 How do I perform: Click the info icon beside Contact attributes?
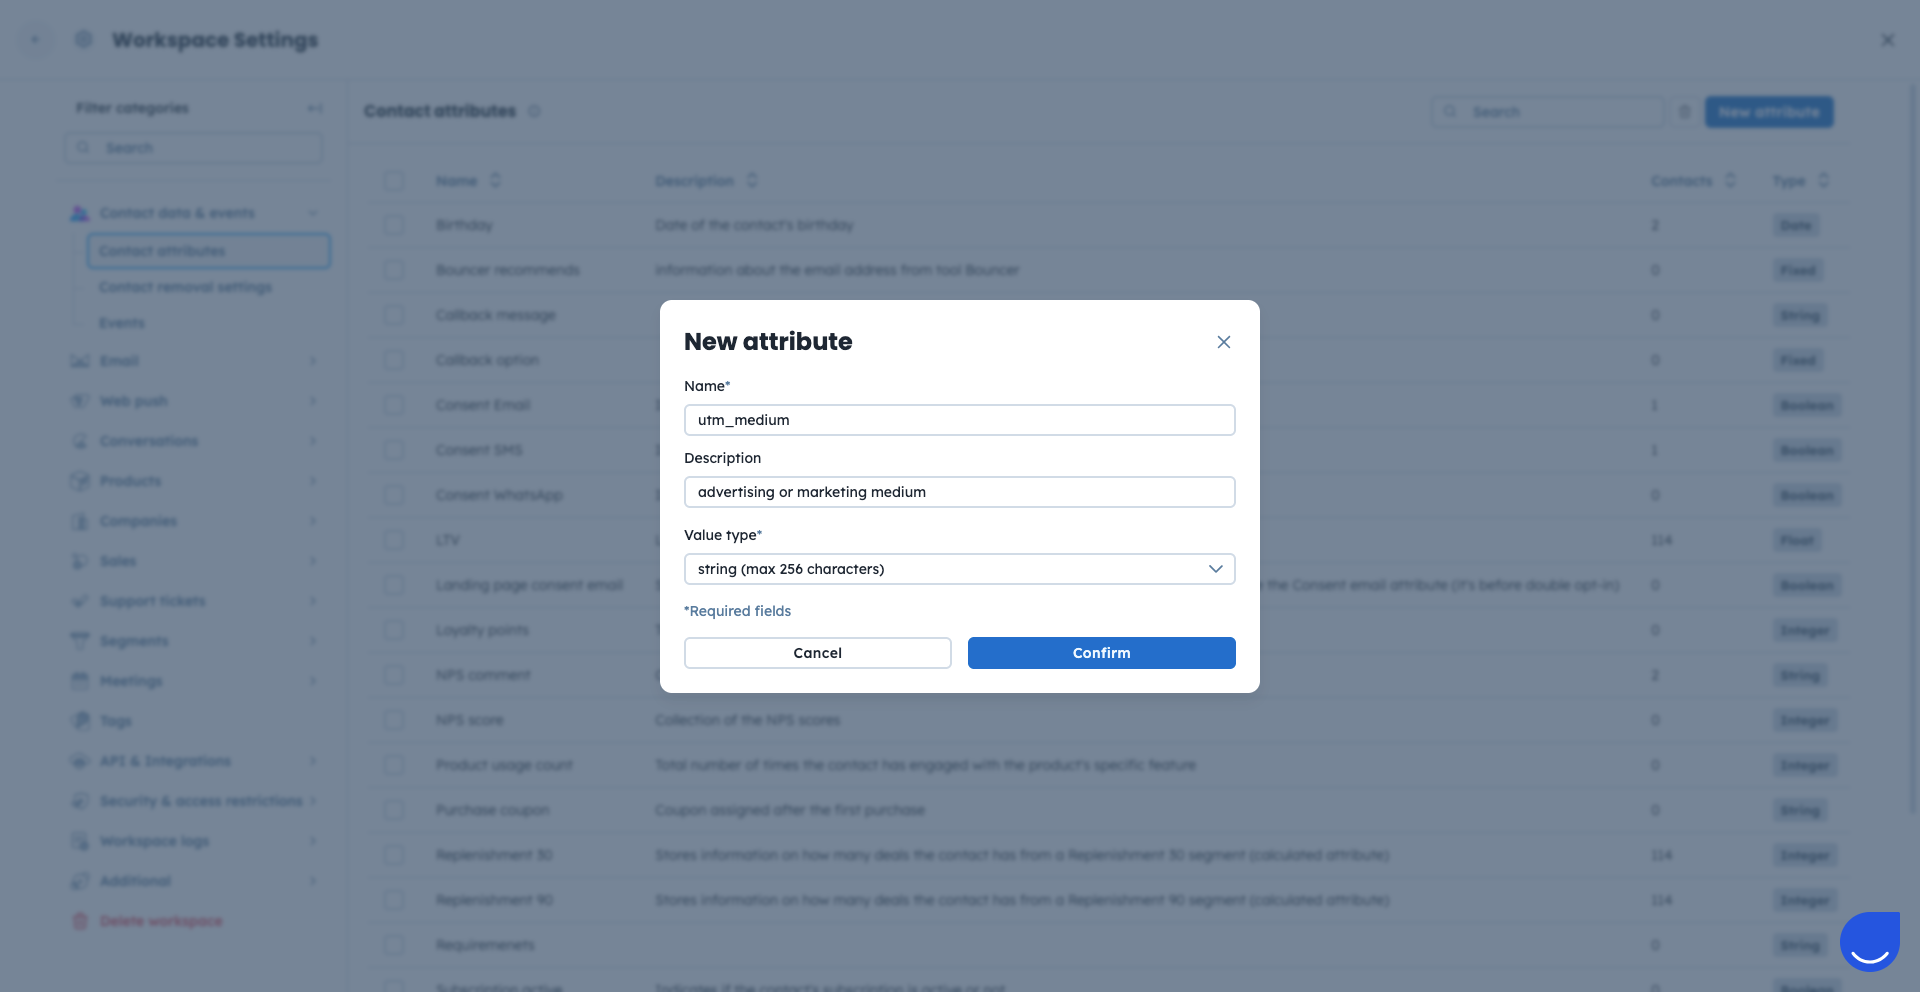[x=534, y=111]
